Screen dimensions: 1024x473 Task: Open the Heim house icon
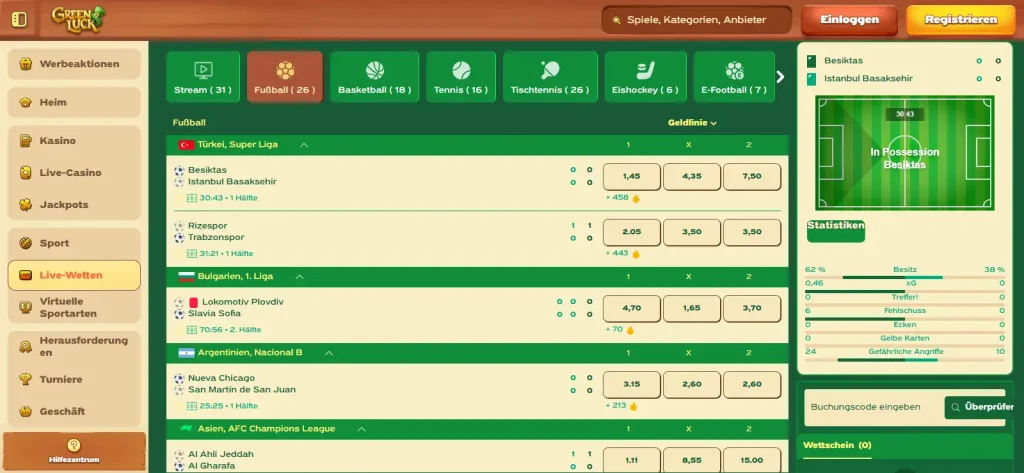pos(25,103)
